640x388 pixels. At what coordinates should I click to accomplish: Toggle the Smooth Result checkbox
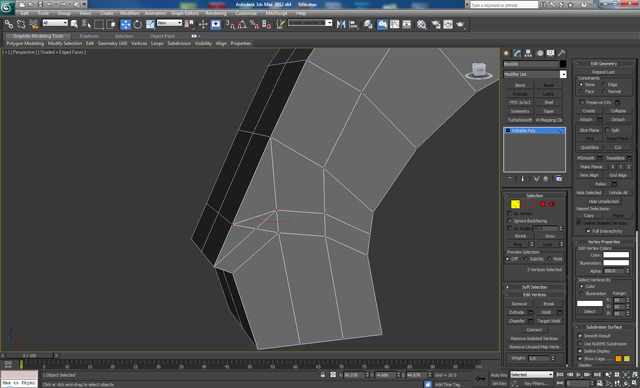[580, 335]
